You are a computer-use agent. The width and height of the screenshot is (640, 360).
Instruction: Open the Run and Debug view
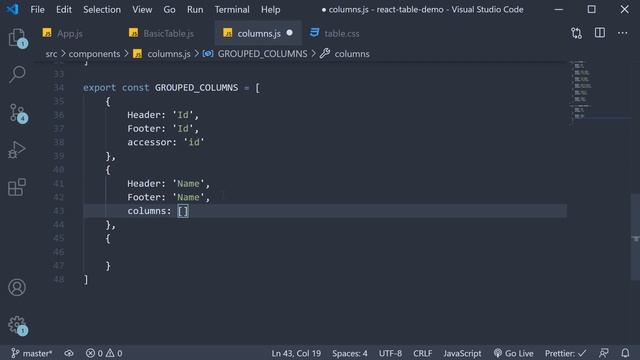coord(17,150)
